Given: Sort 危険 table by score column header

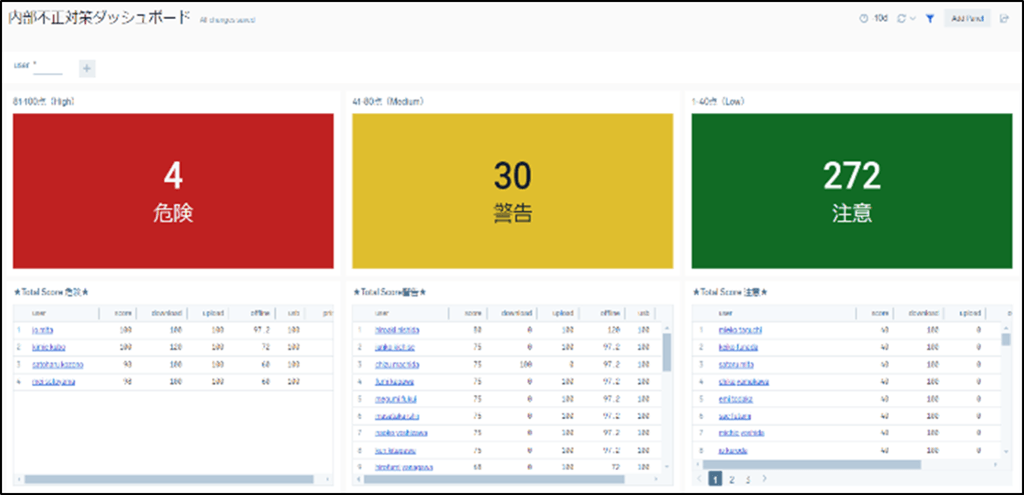Looking at the screenshot, I should [x=123, y=312].
